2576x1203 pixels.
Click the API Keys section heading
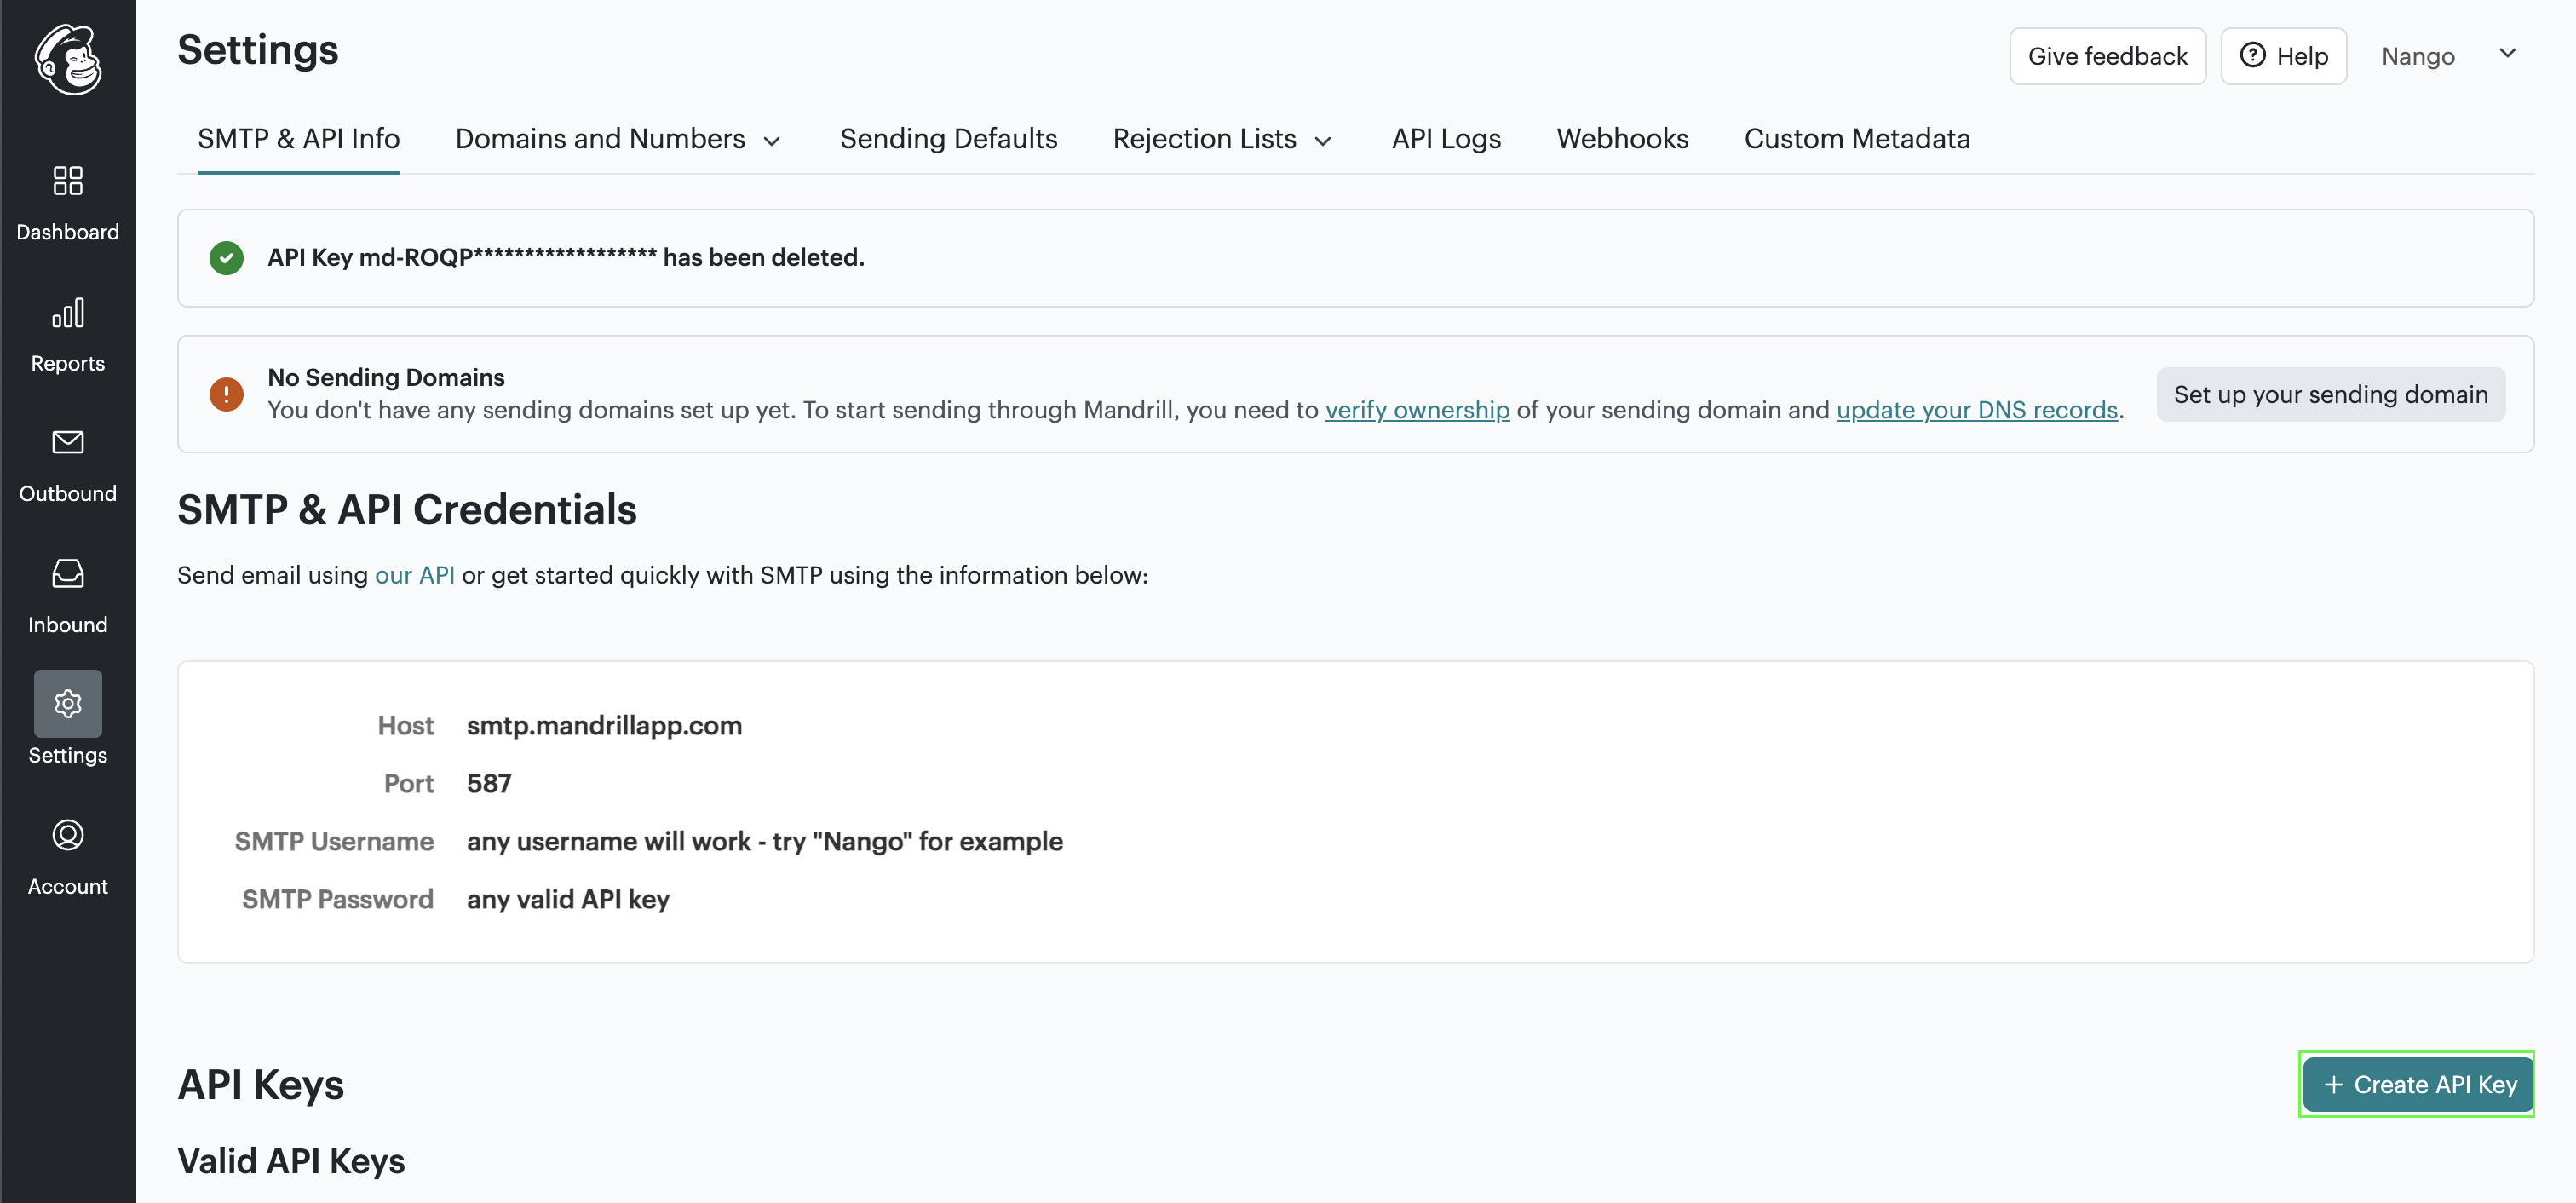261,1085
